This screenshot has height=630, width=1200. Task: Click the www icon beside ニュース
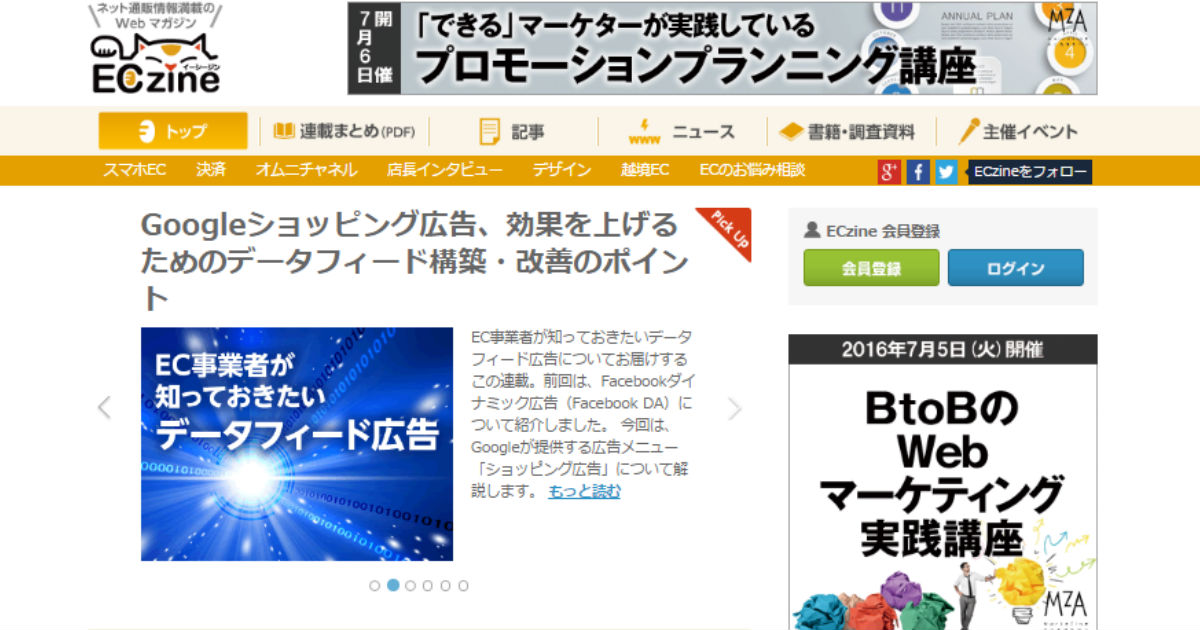coord(644,131)
